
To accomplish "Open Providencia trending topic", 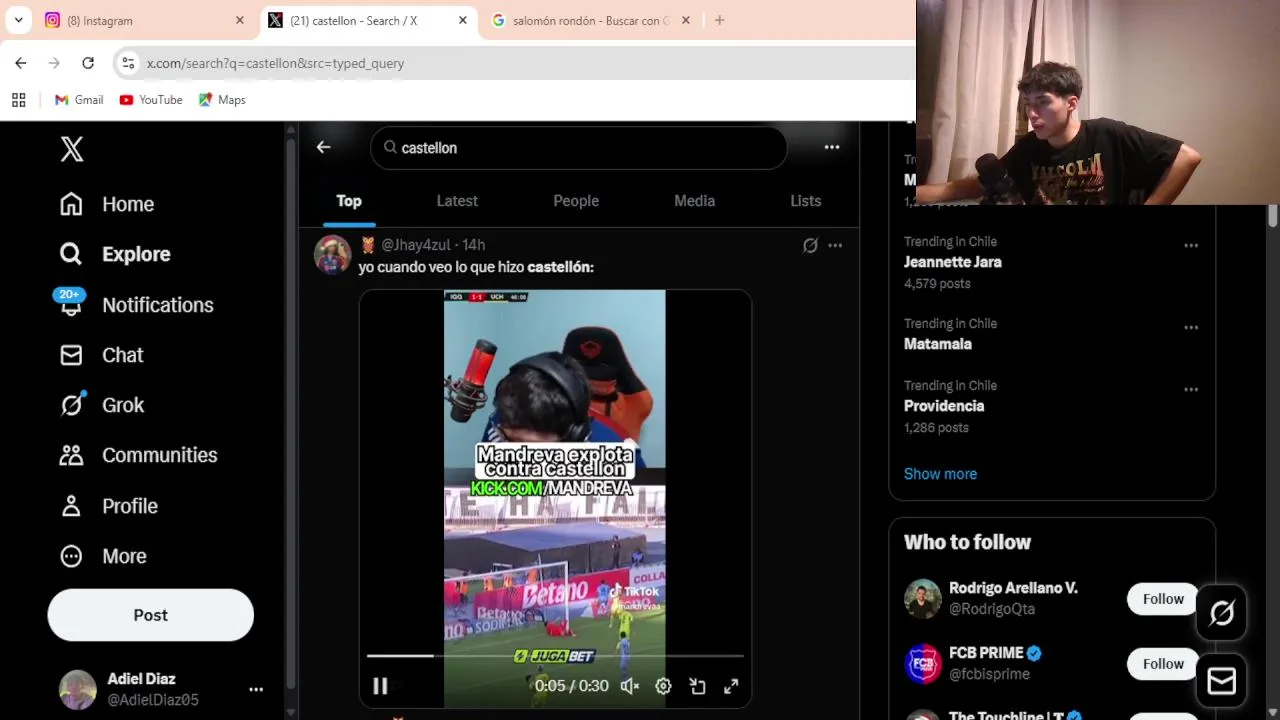I will [944, 406].
